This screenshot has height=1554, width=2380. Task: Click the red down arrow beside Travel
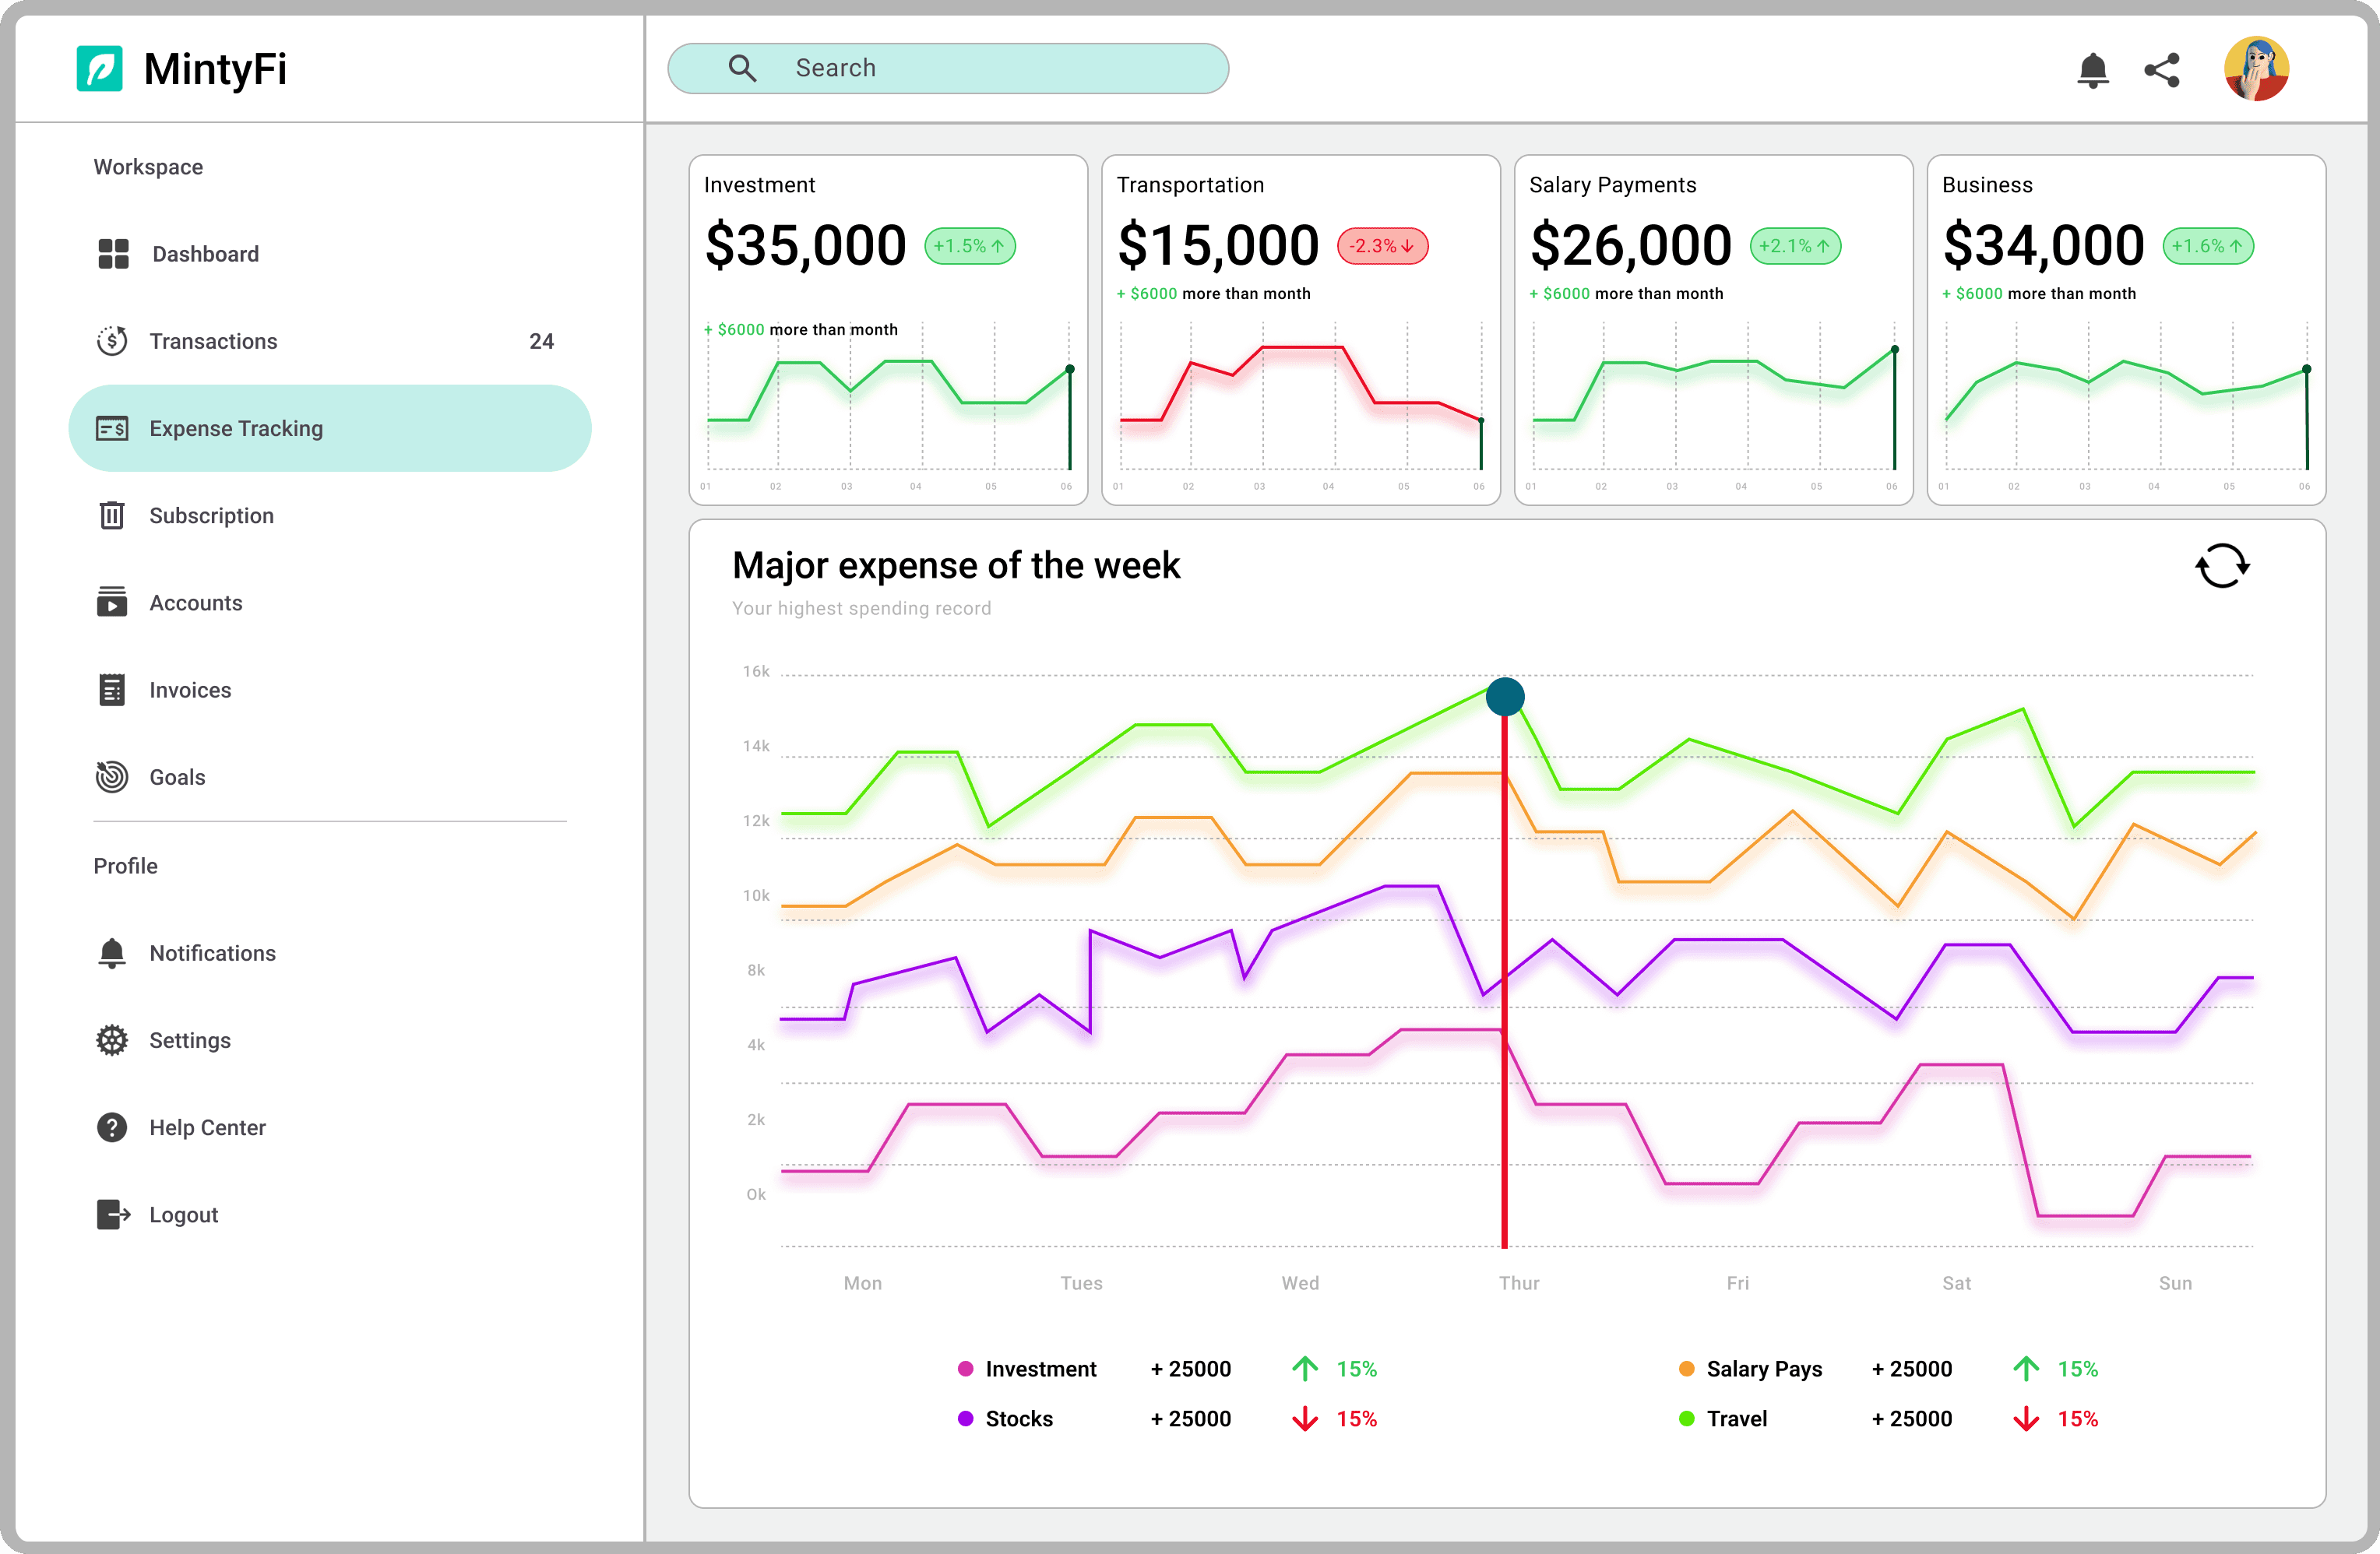2025,1418
